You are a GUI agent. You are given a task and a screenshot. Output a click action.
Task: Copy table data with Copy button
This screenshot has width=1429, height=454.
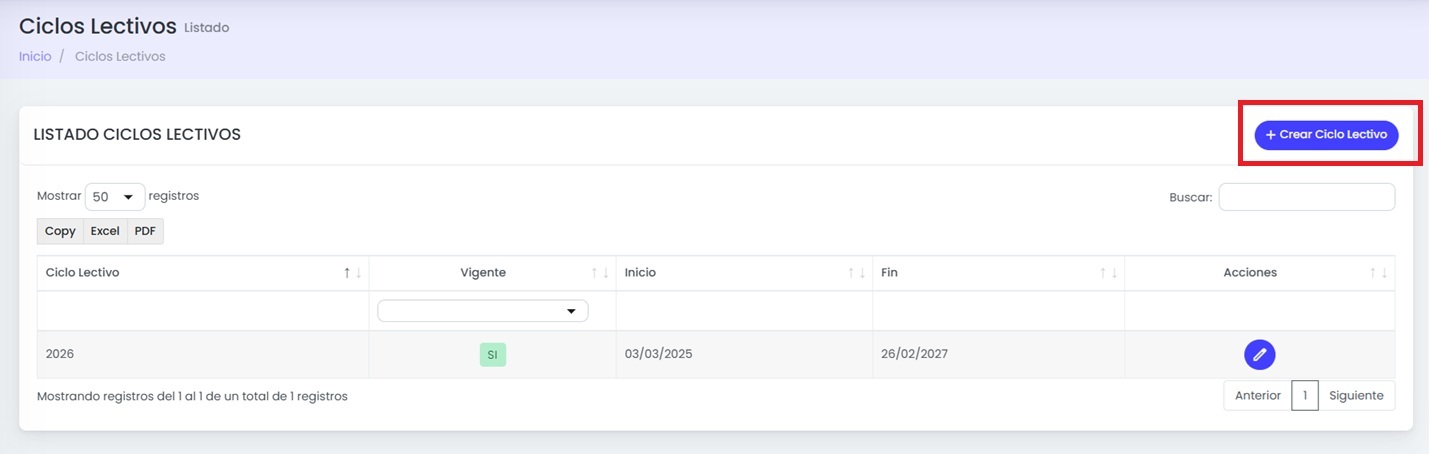[60, 231]
